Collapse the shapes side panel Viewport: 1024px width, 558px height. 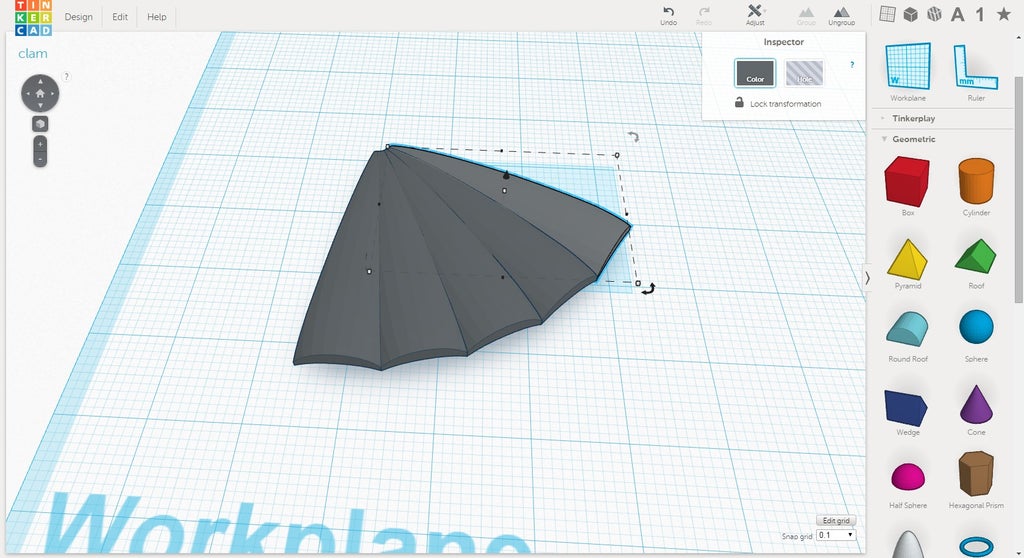(x=867, y=278)
